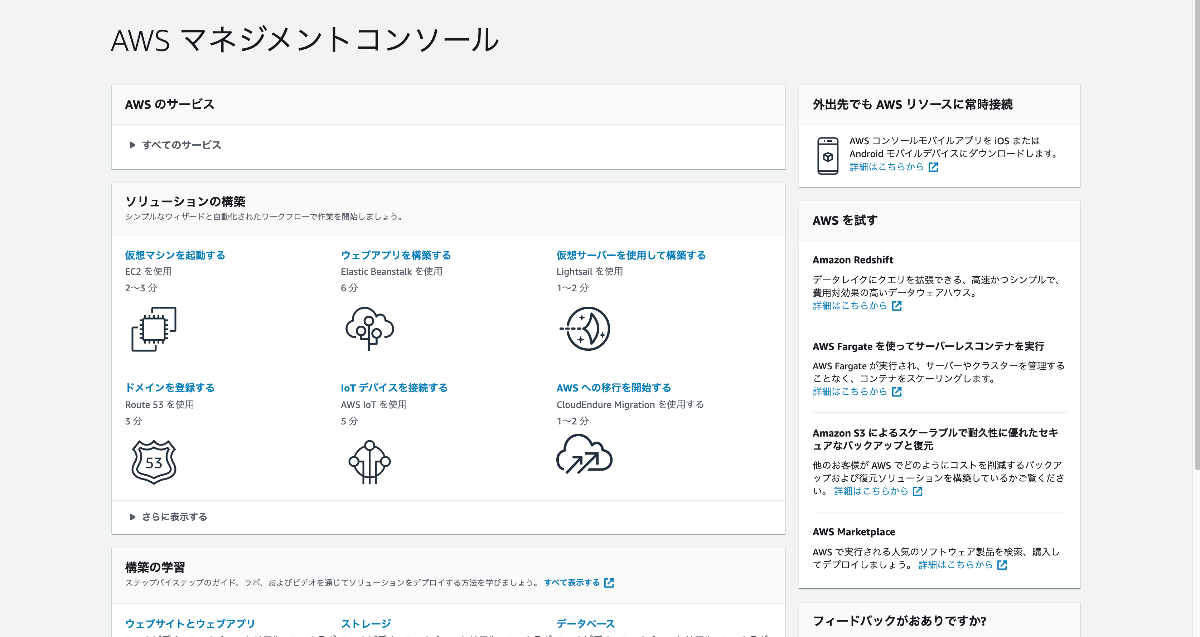Click the Amazon Redshift heading
Screen dimensions: 1200x637
[853, 260]
